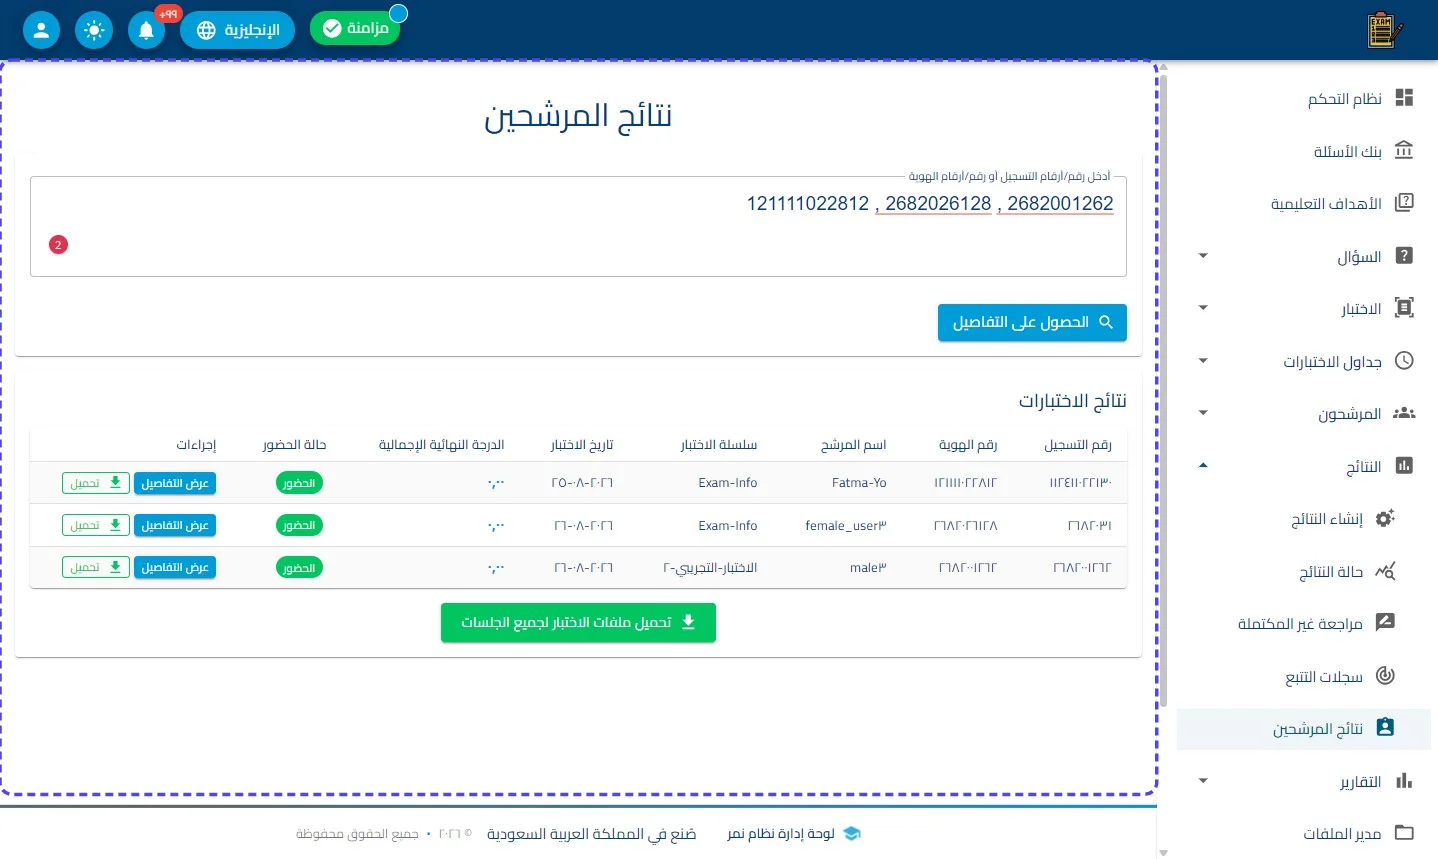
Task: Click تحميل ملفات الاختبار لجميع الجلسات button
Action: pyautogui.click(x=578, y=622)
